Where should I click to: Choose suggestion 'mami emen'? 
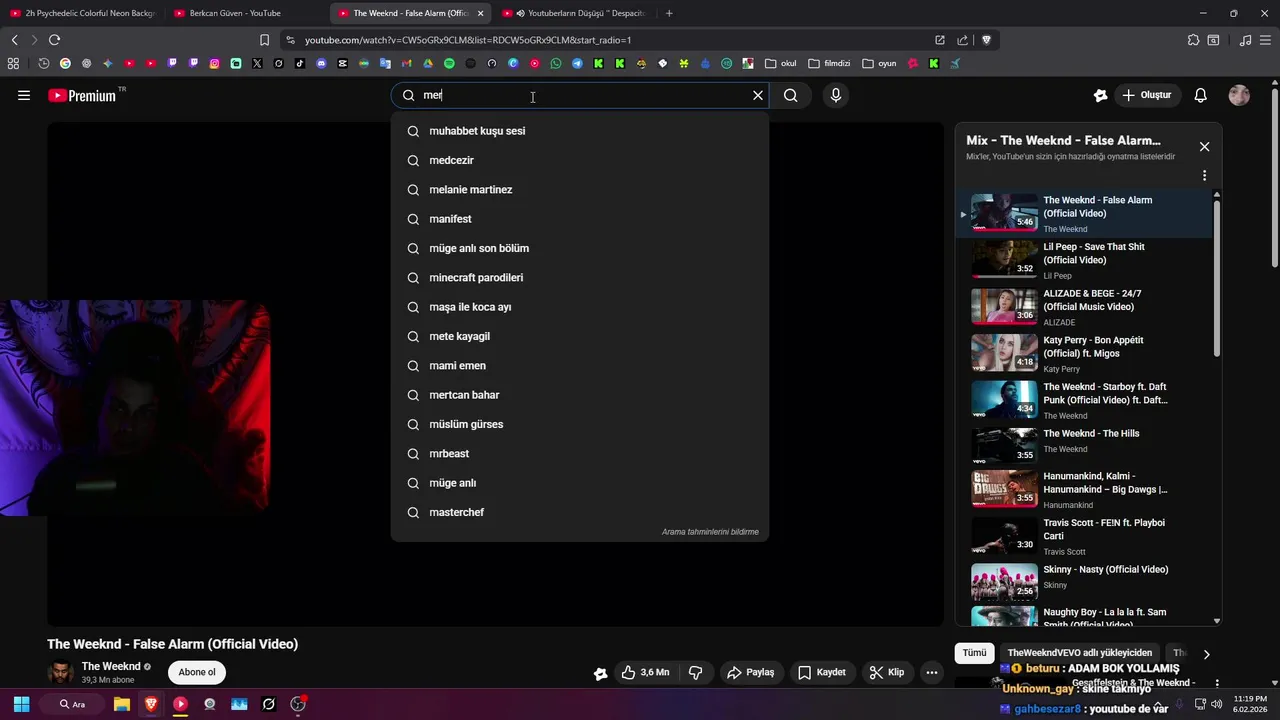click(x=580, y=366)
